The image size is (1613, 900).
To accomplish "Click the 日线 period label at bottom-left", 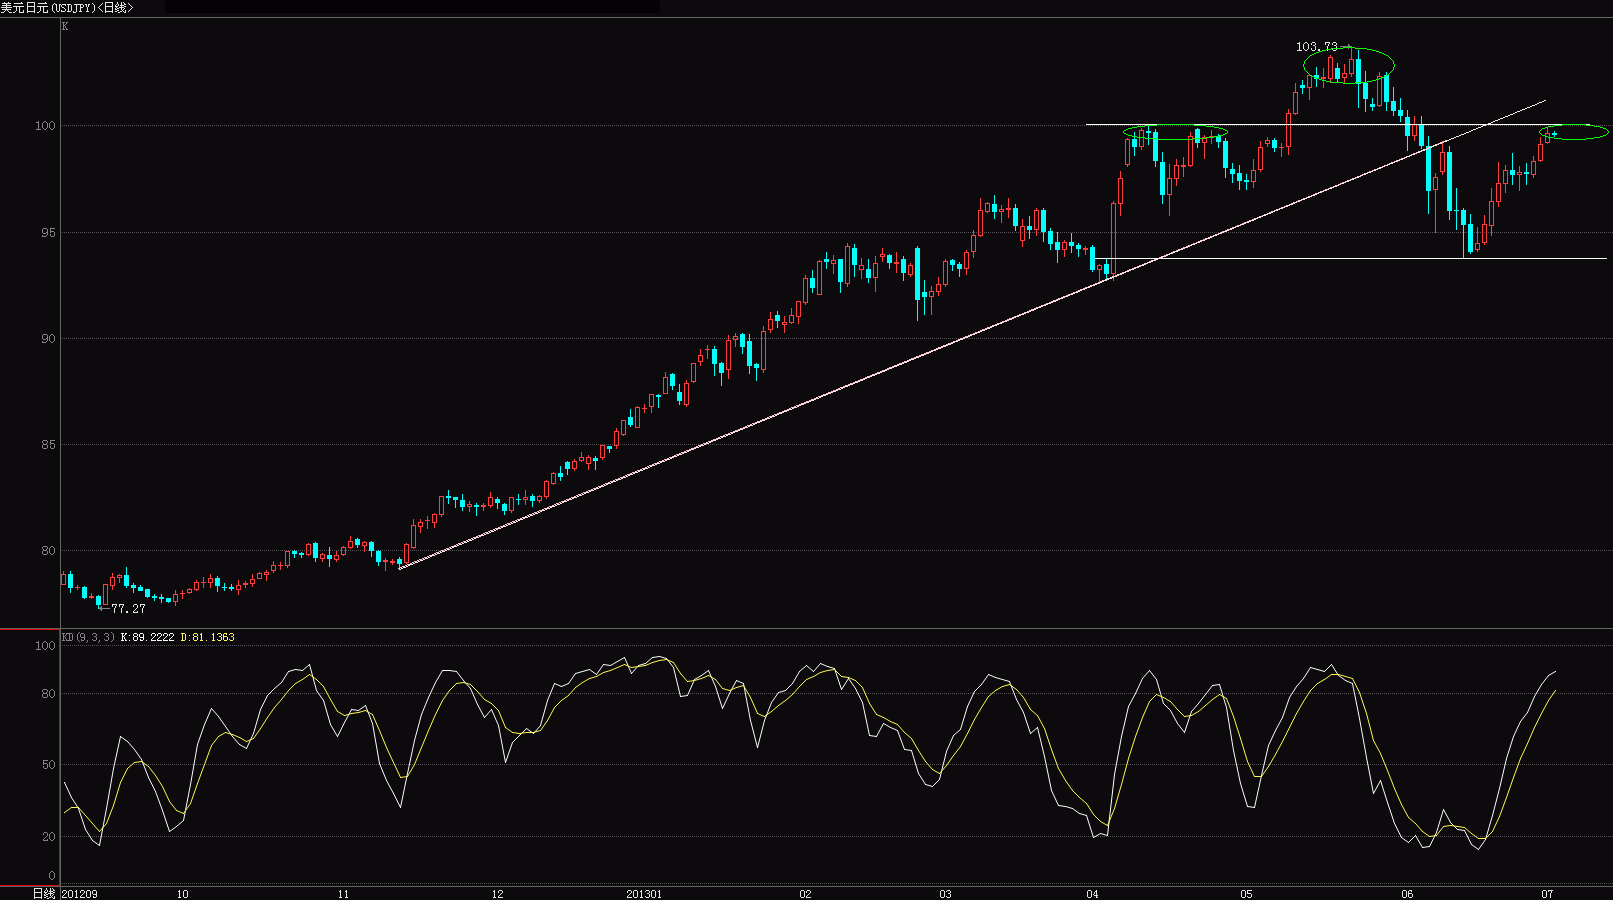I will point(44,894).
